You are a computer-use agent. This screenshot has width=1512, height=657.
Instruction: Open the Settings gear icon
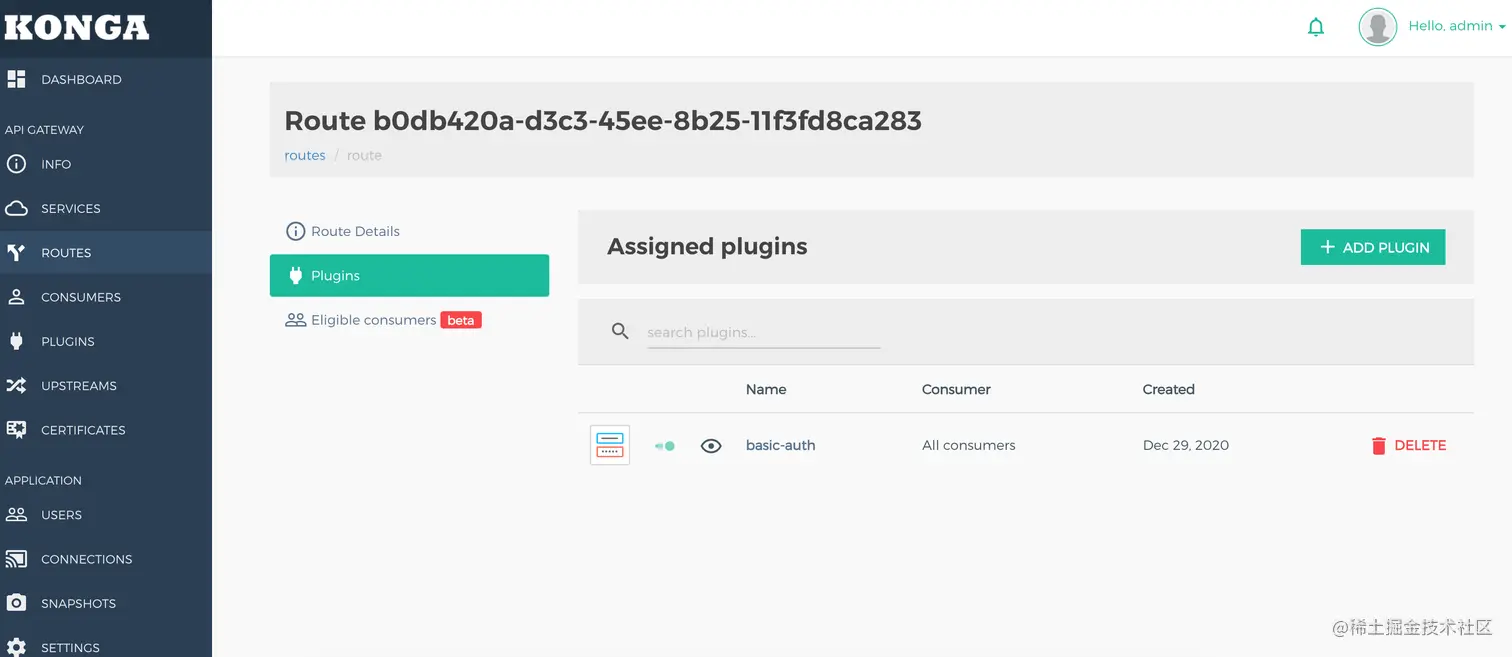click(x=16, y=647)
